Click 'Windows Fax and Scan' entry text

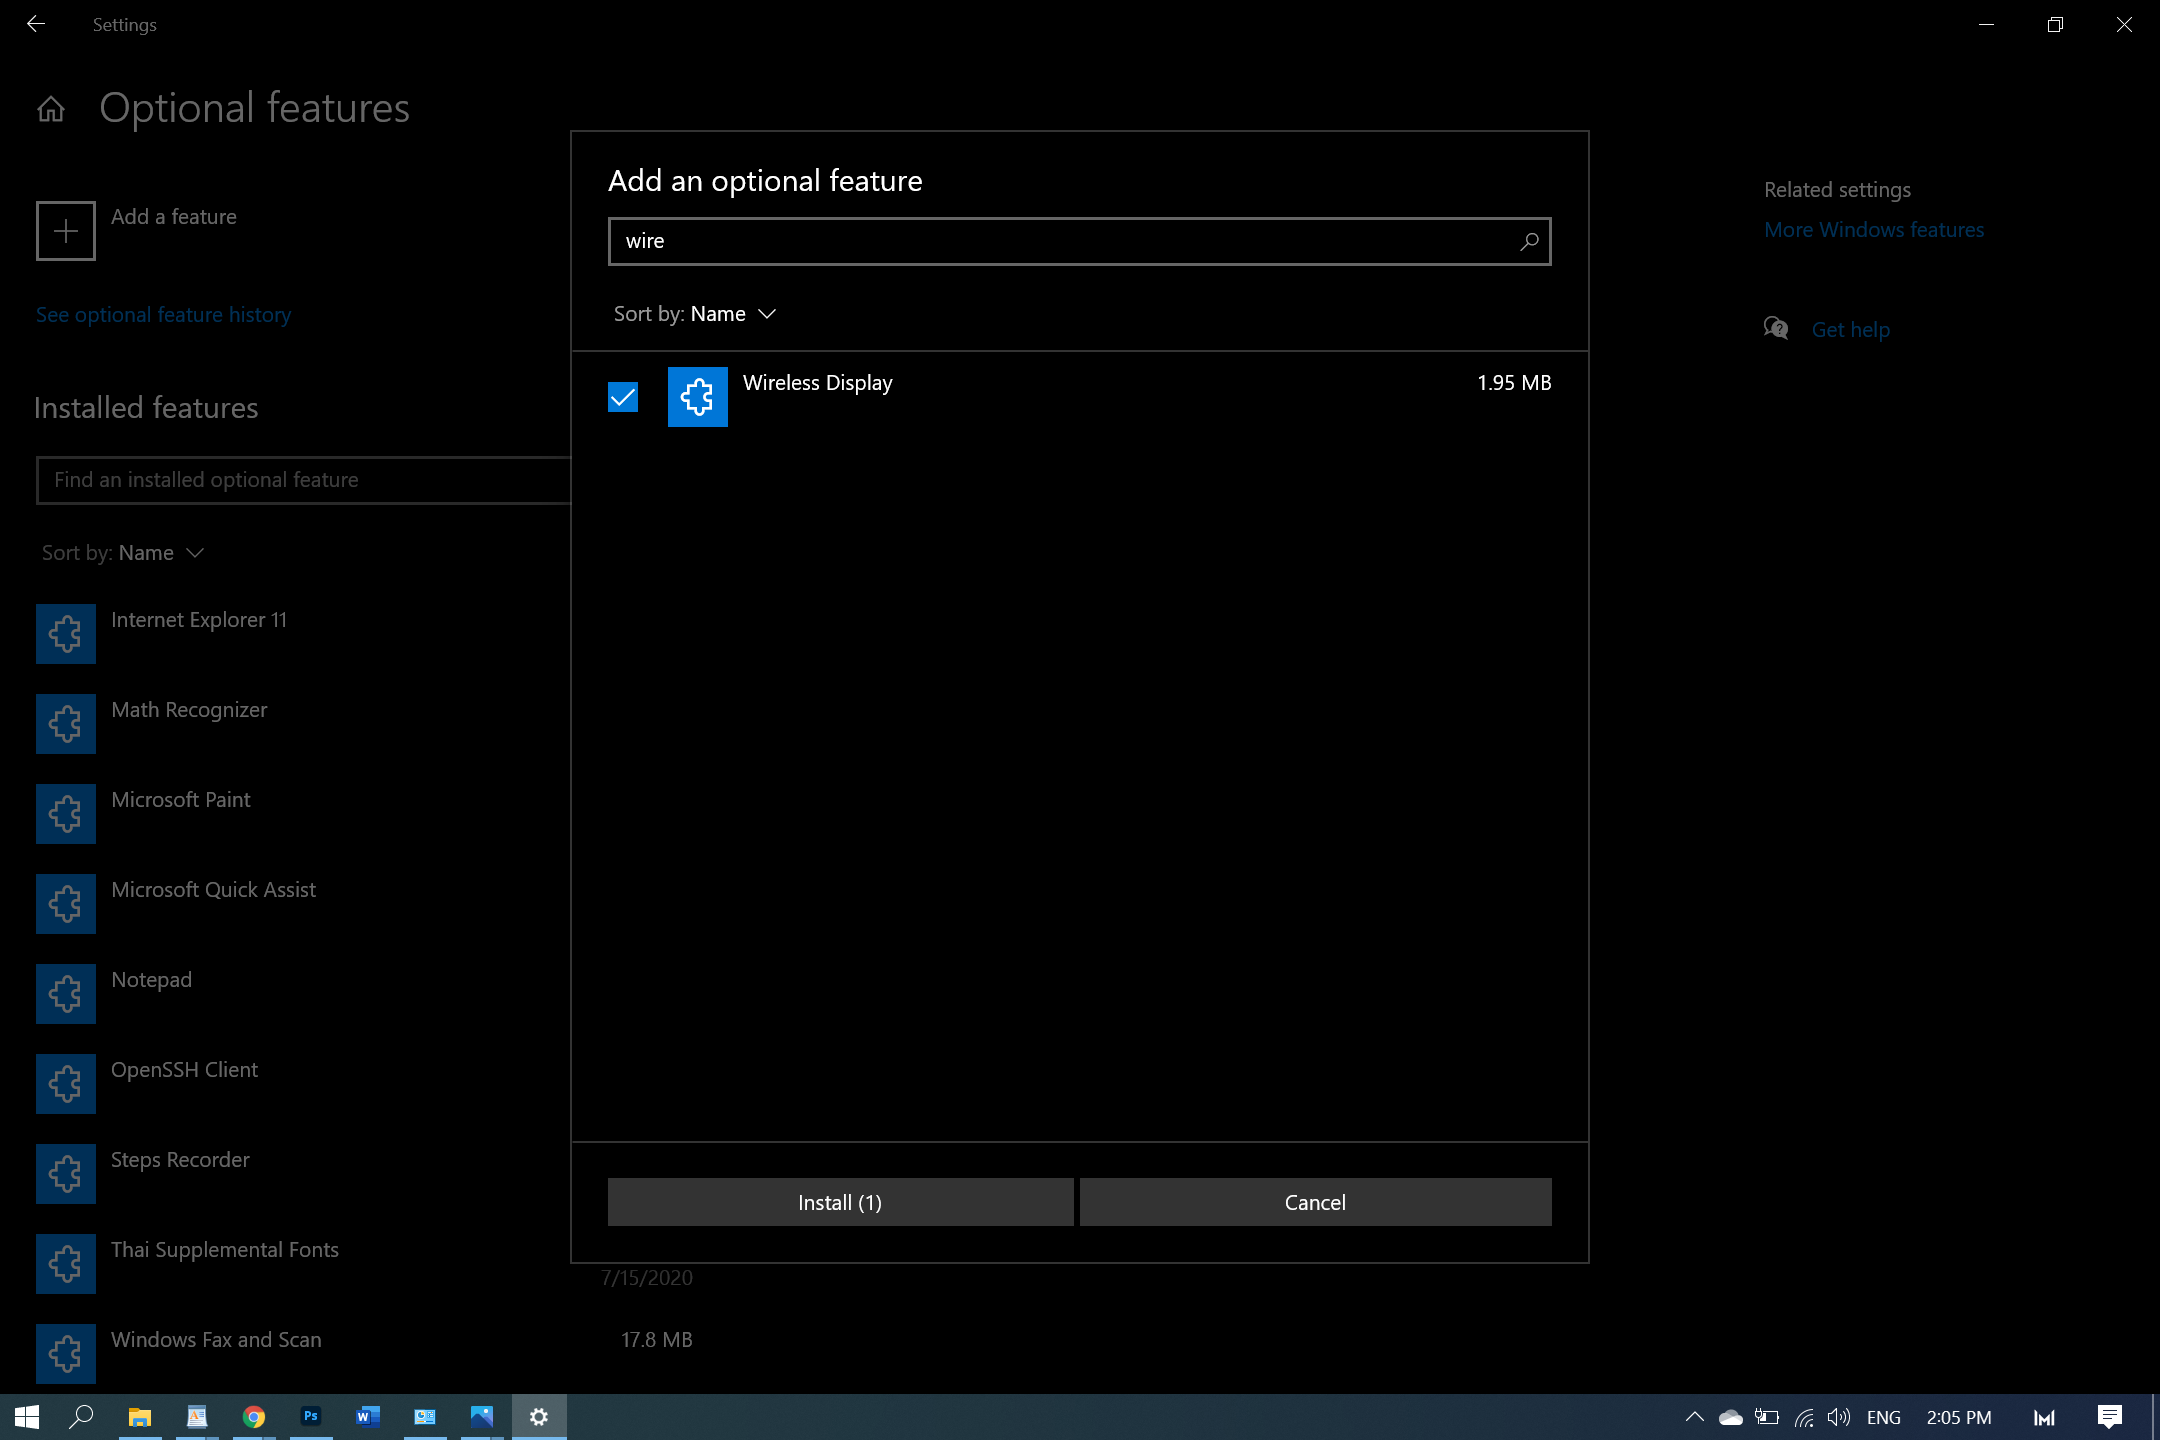click(216, 1340)
